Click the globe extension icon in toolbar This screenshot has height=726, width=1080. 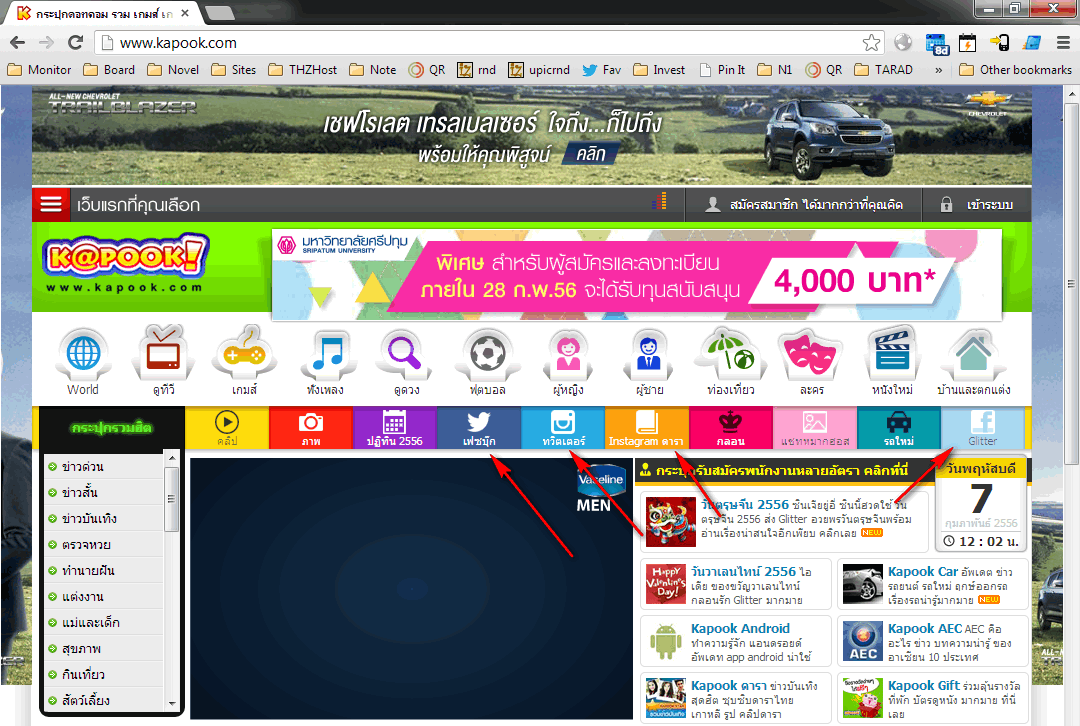click(x=903, y=43)
